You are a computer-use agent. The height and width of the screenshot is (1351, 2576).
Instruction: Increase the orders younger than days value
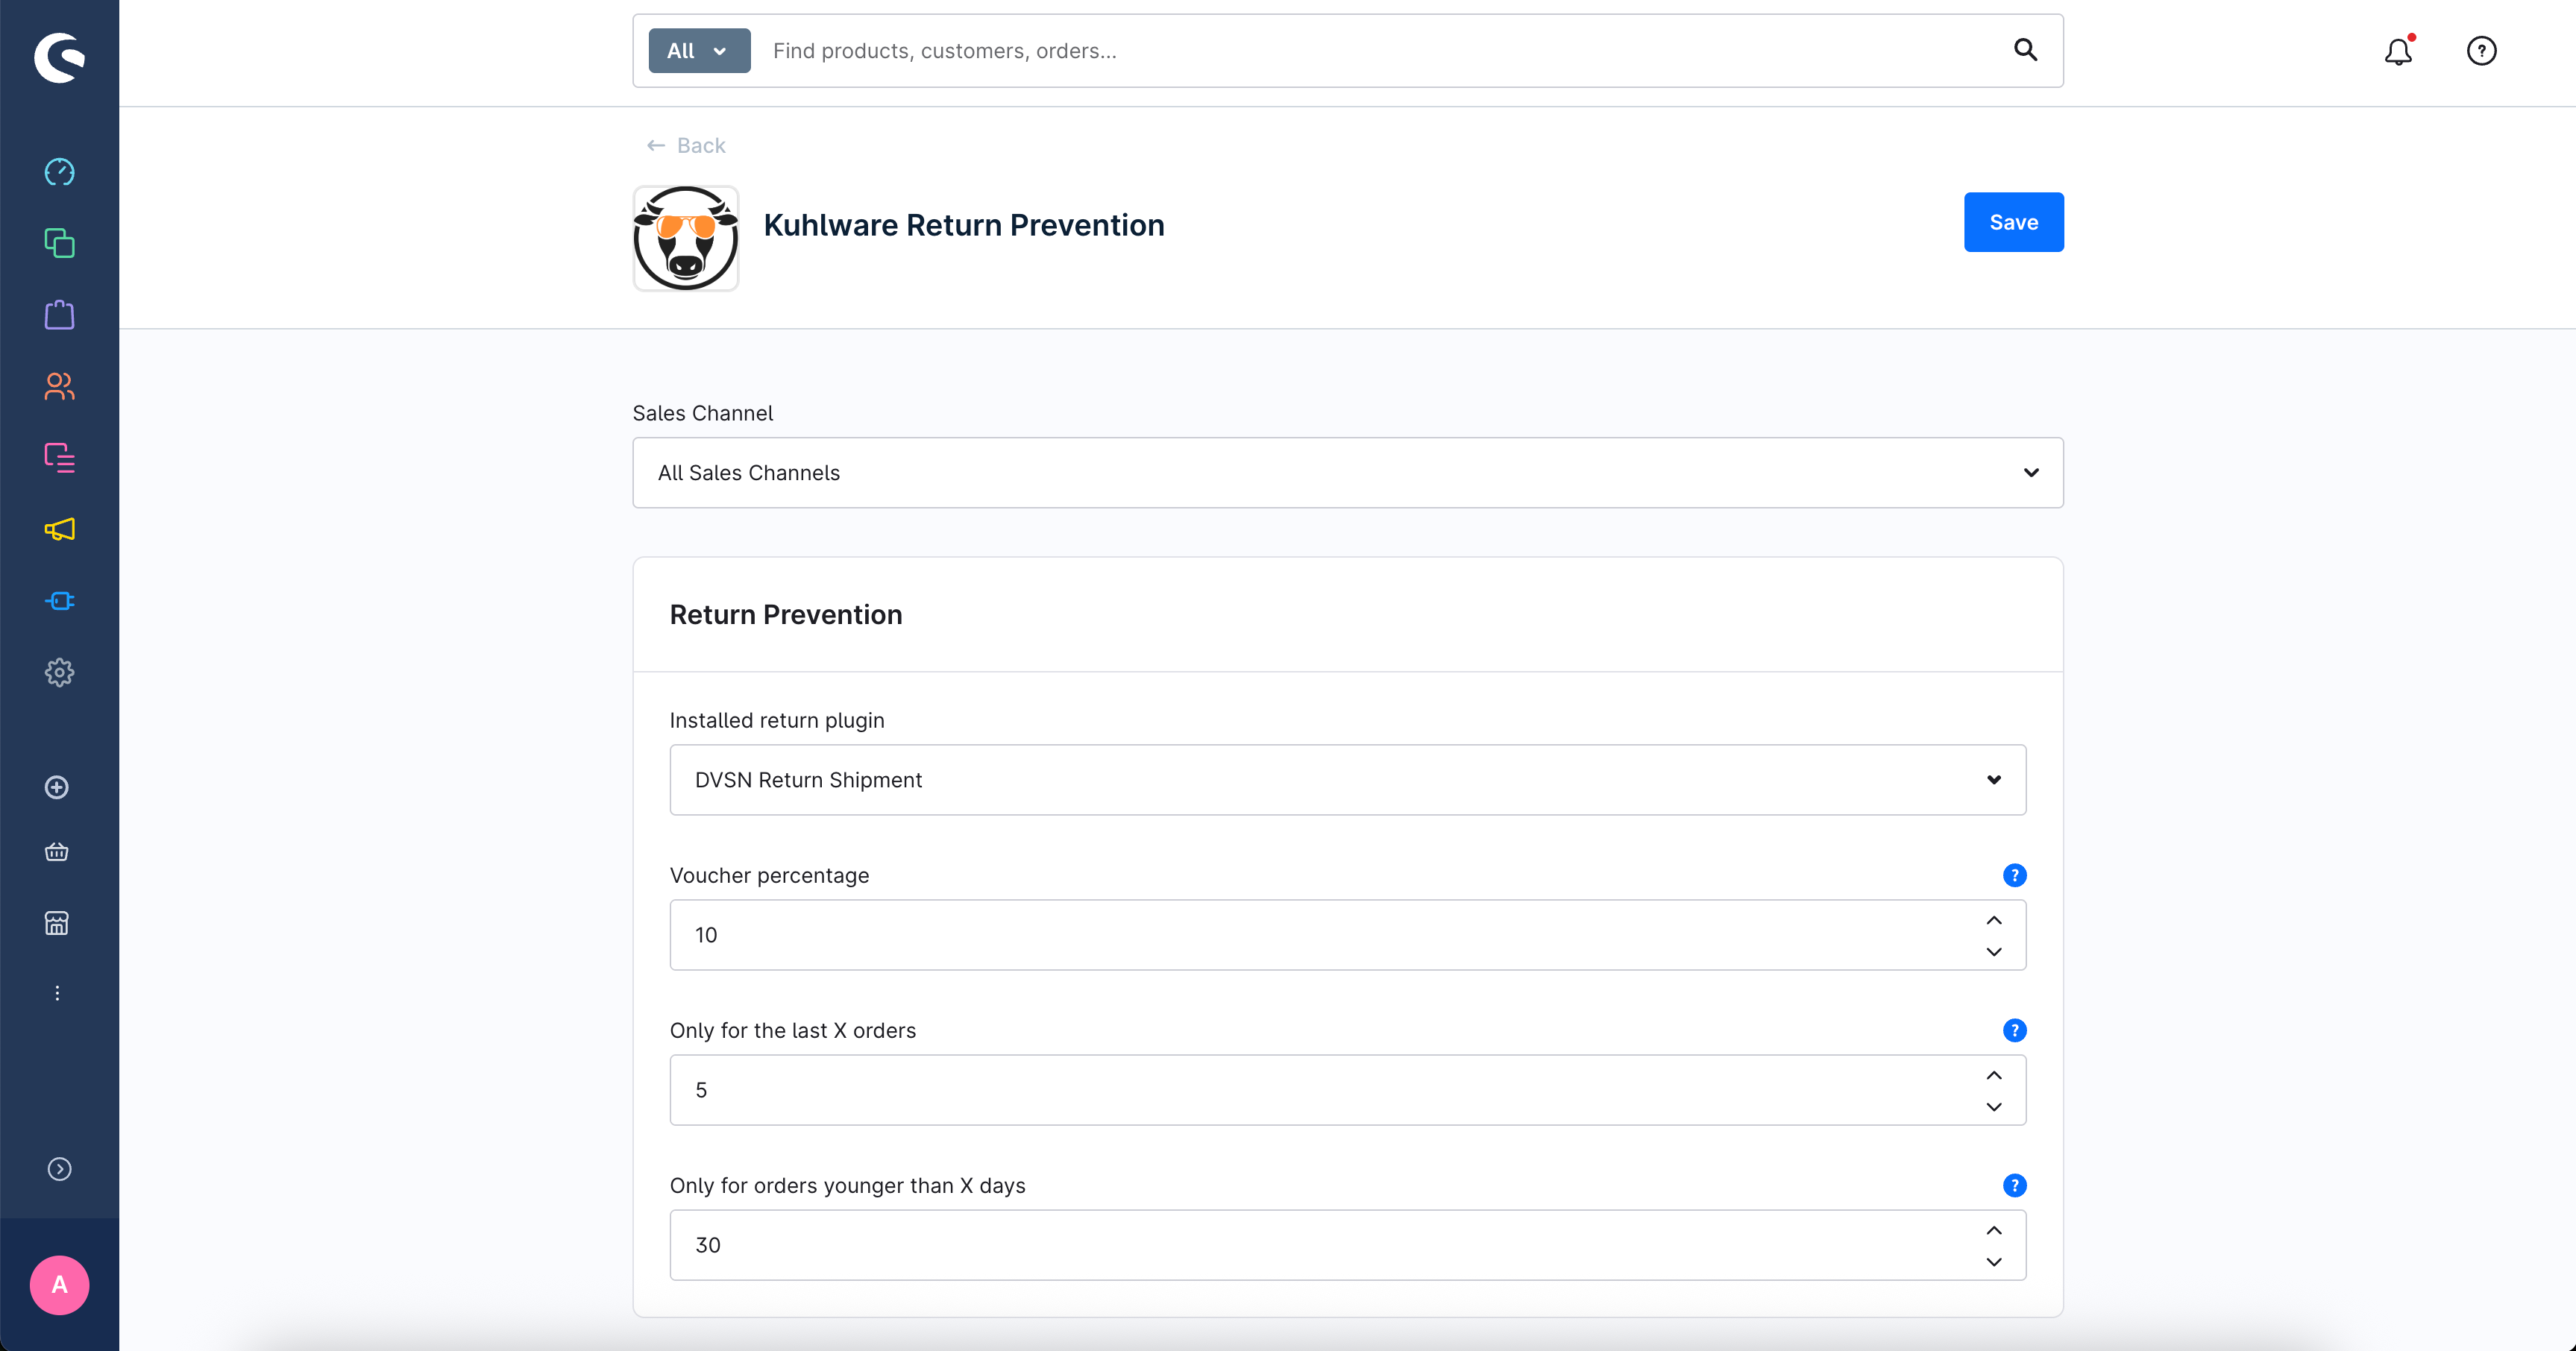click(1993, 1230)
